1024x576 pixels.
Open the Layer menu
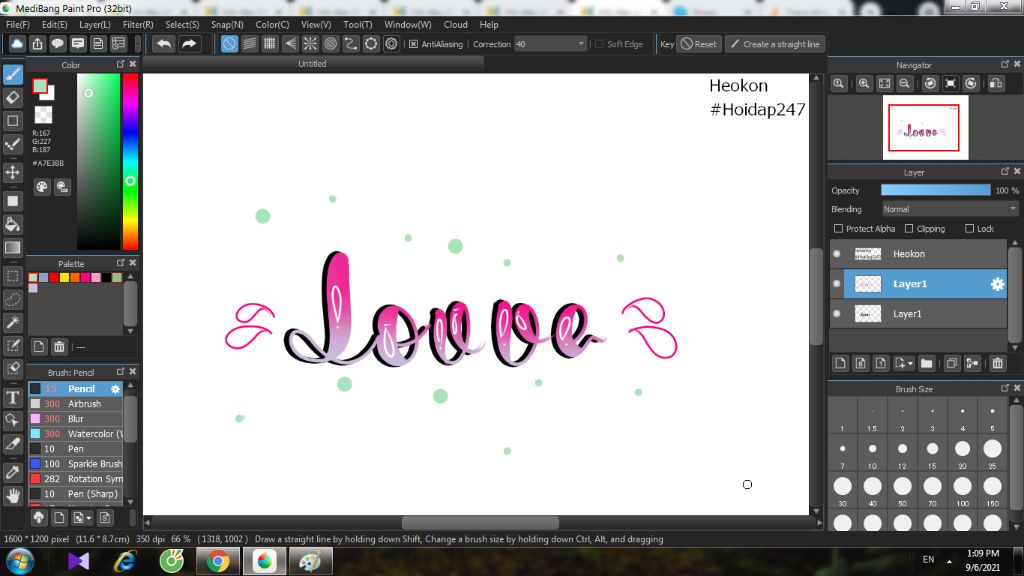95,24
